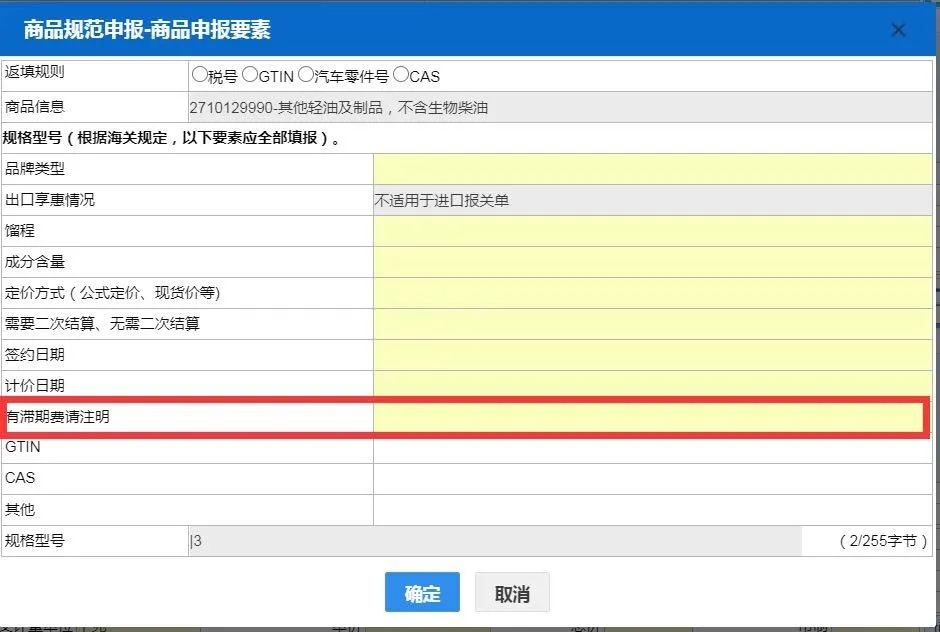Select the 税号 radio button

click(199, 76)
